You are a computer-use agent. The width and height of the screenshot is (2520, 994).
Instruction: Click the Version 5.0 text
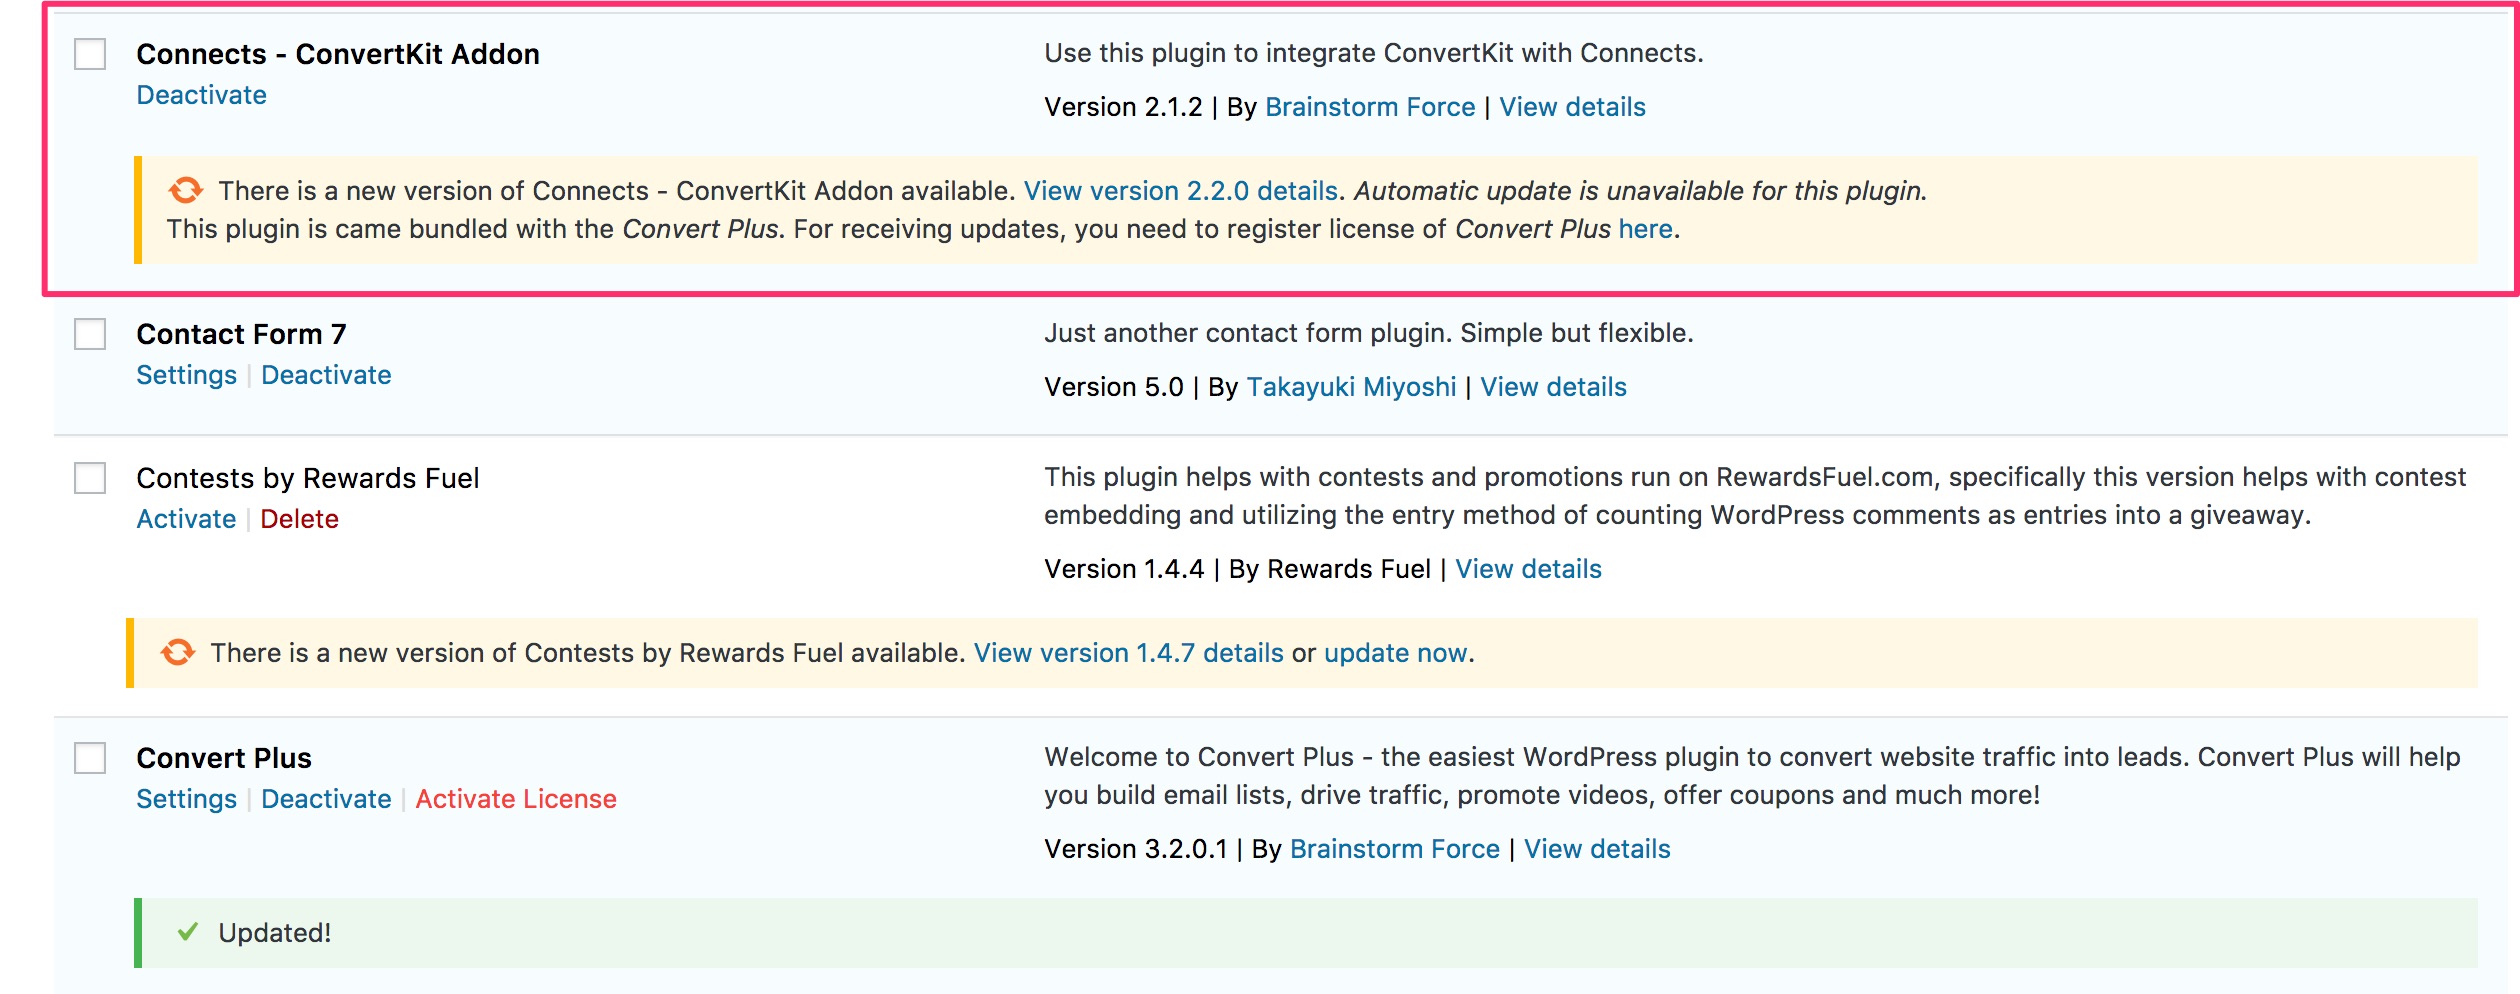pos(1114,387)
